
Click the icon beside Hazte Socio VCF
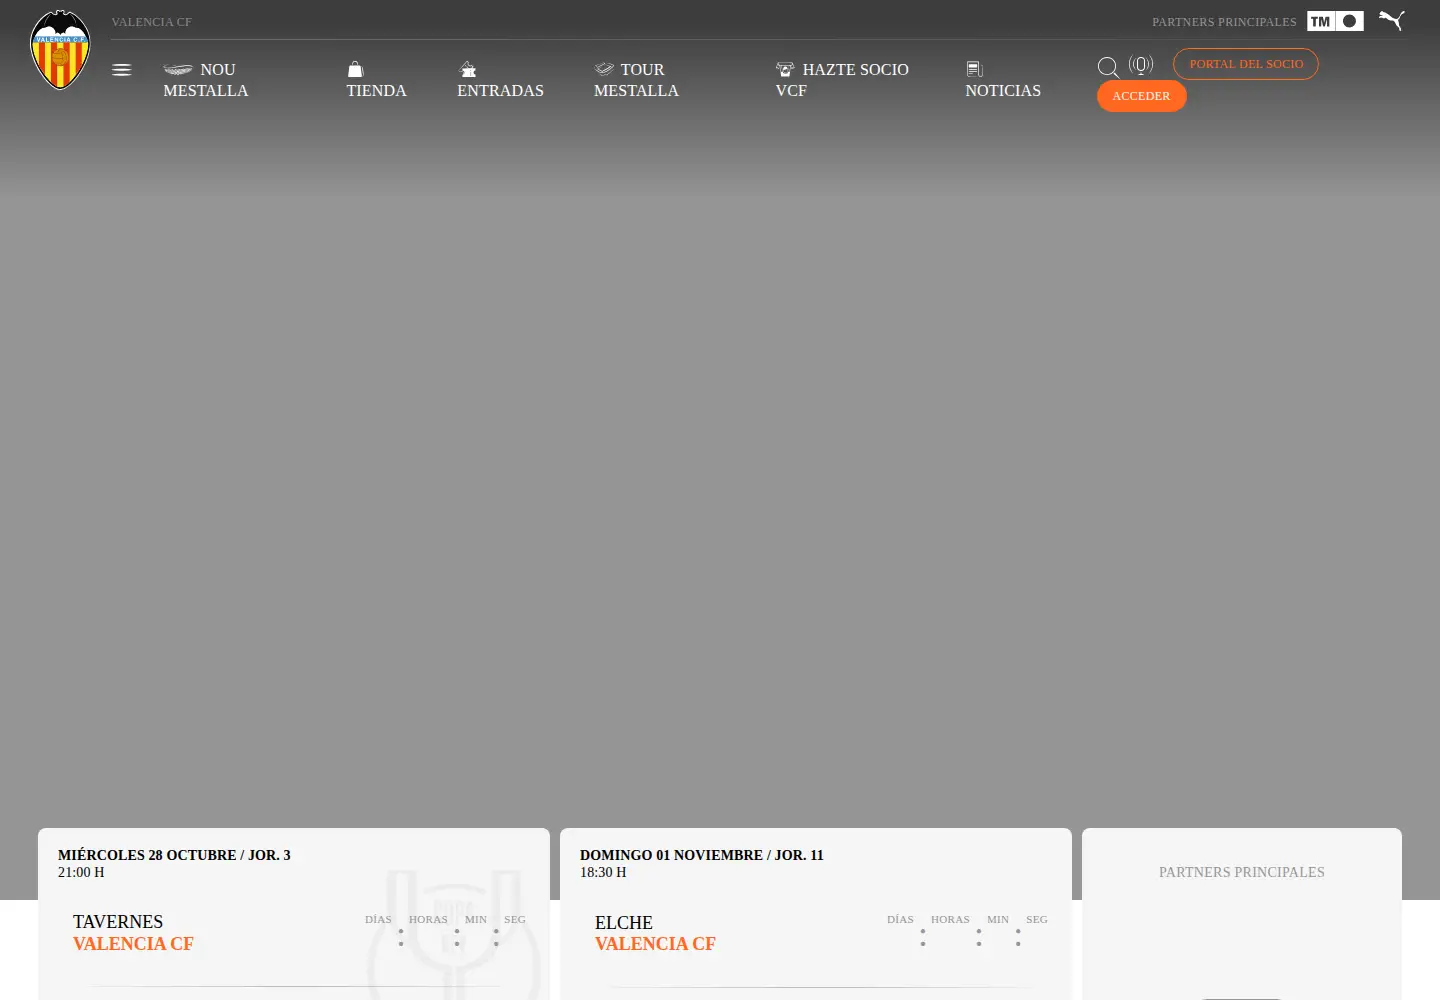click(x=785, y=69)
